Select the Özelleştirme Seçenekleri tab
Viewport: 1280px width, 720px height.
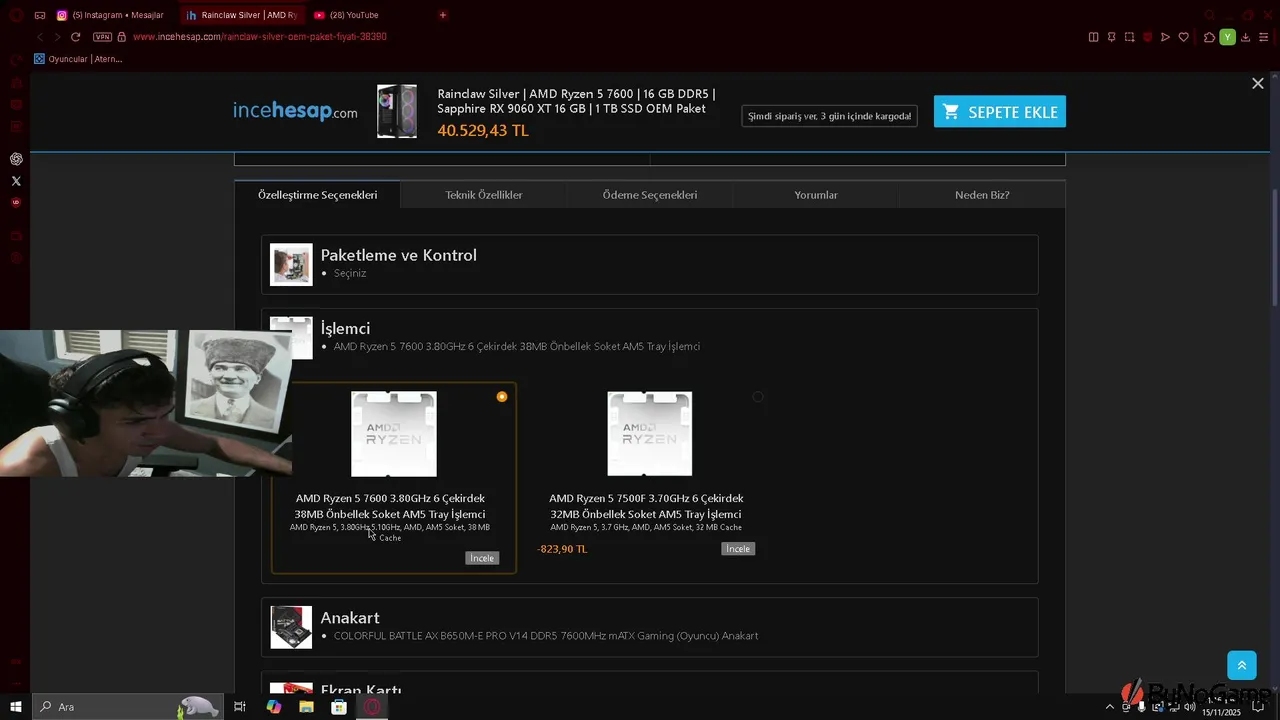[318, 195]
